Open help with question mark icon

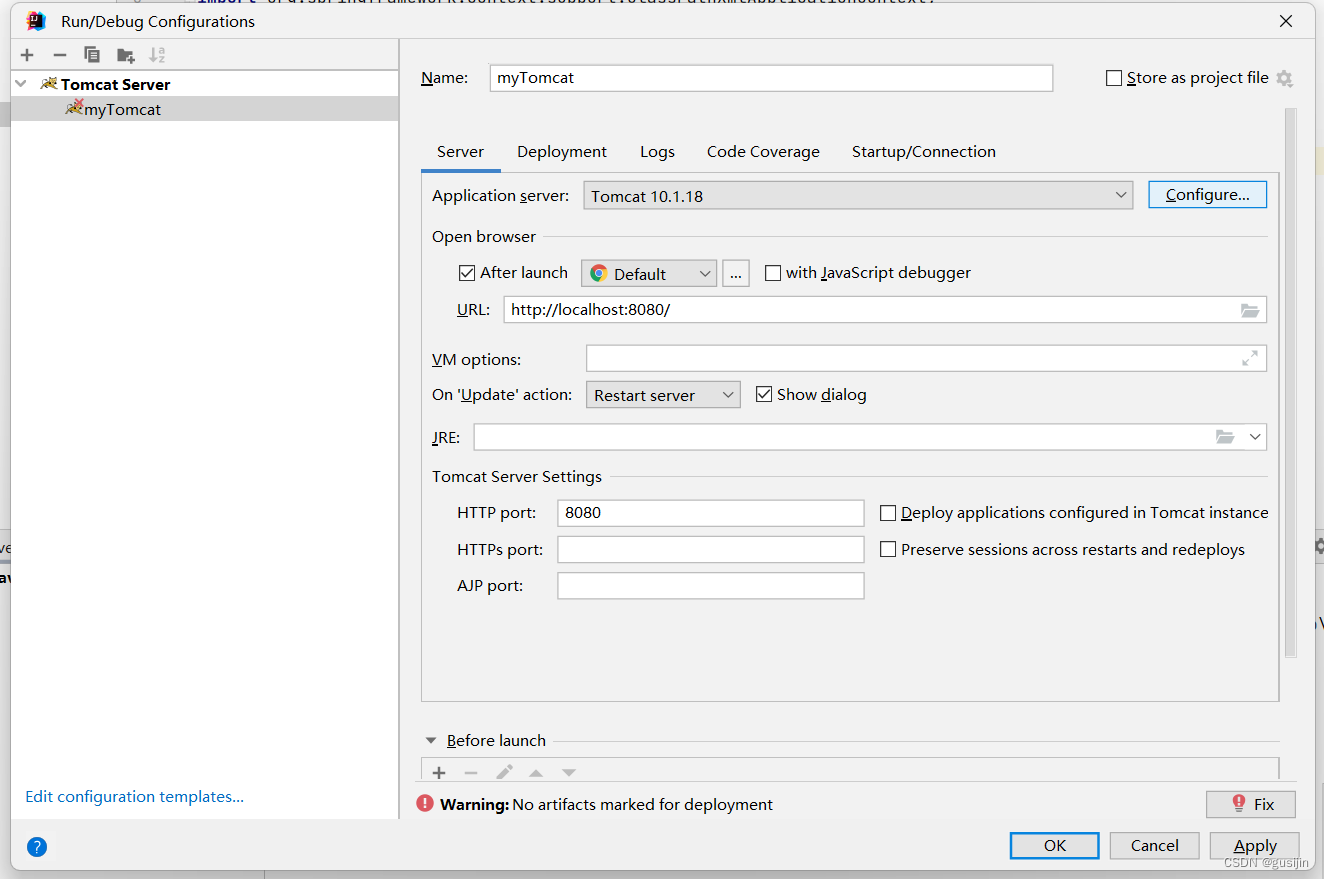(37, 847)
